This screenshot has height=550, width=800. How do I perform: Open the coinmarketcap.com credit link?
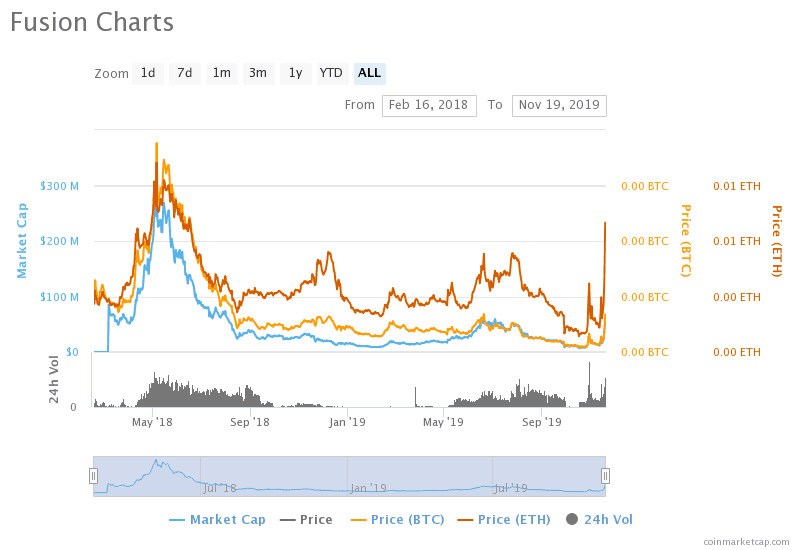pyautogui.click(x=746, y=542)
